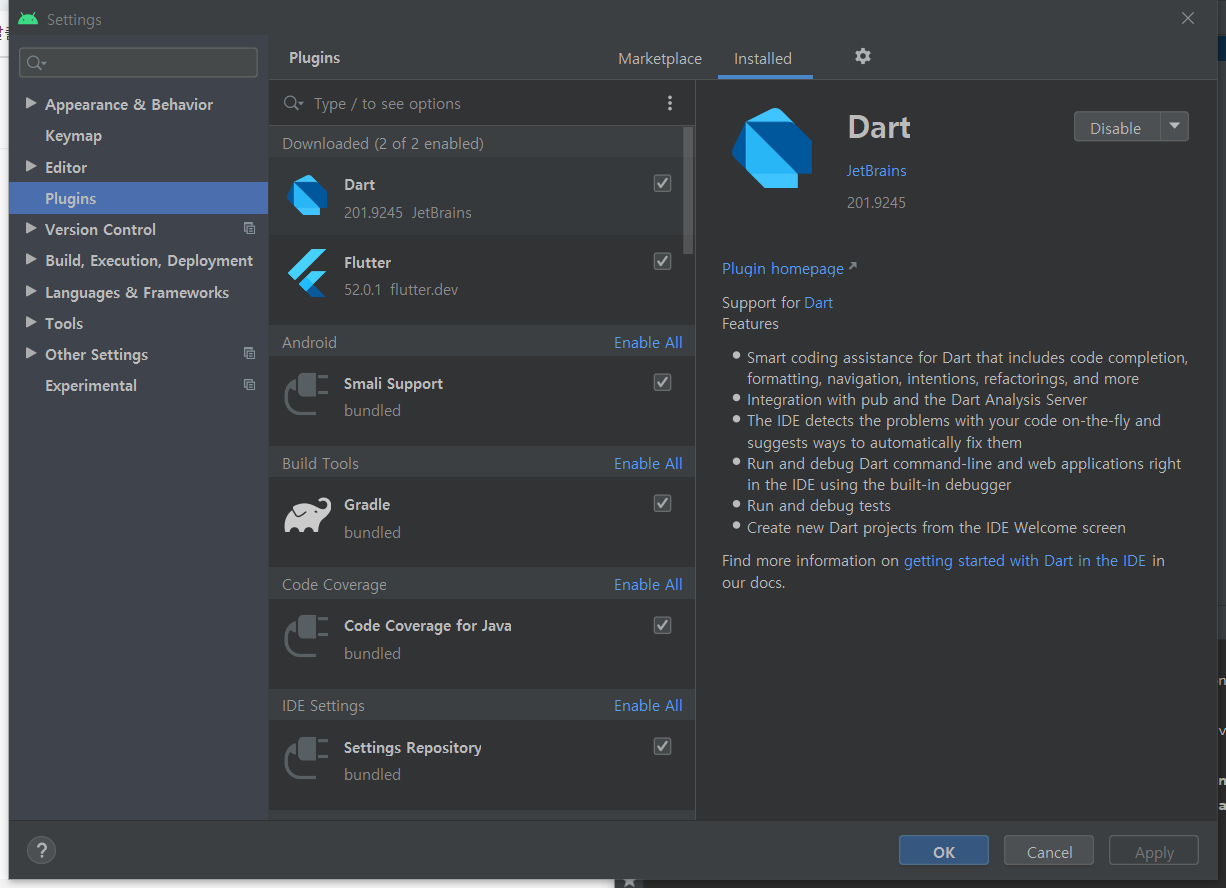The height and width of the screenshot is (888, 1226).
Task: Open getting started with Dart in the IDE link
Action: pyautogui.click(x=1025, y=560)
